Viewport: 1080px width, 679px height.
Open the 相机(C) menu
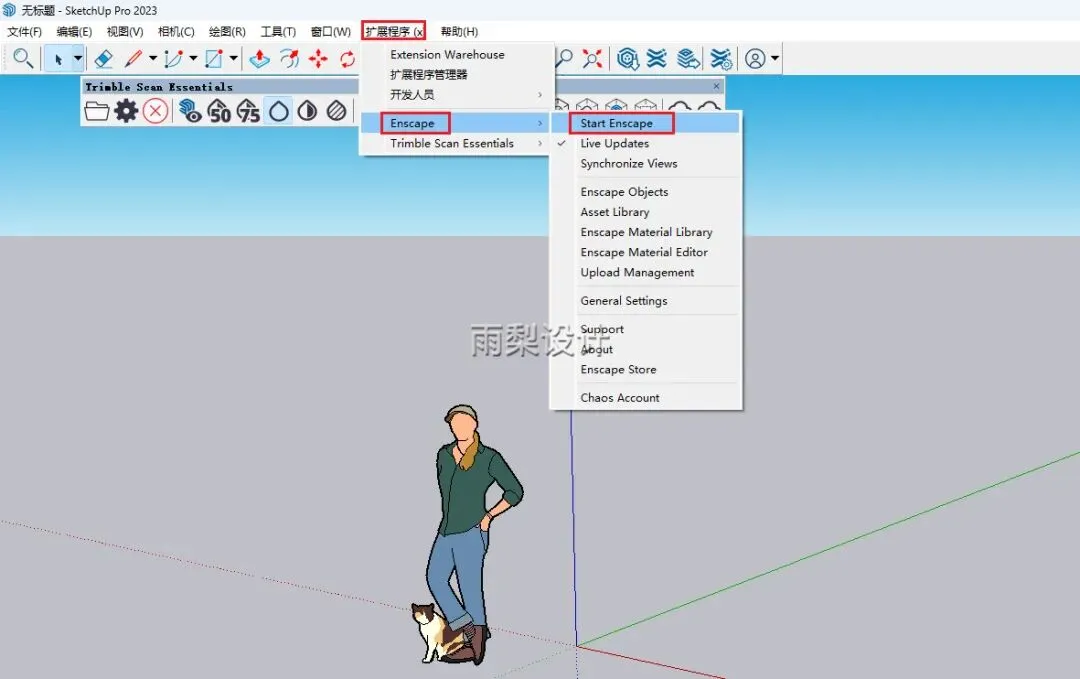click(x=176, y=32)
